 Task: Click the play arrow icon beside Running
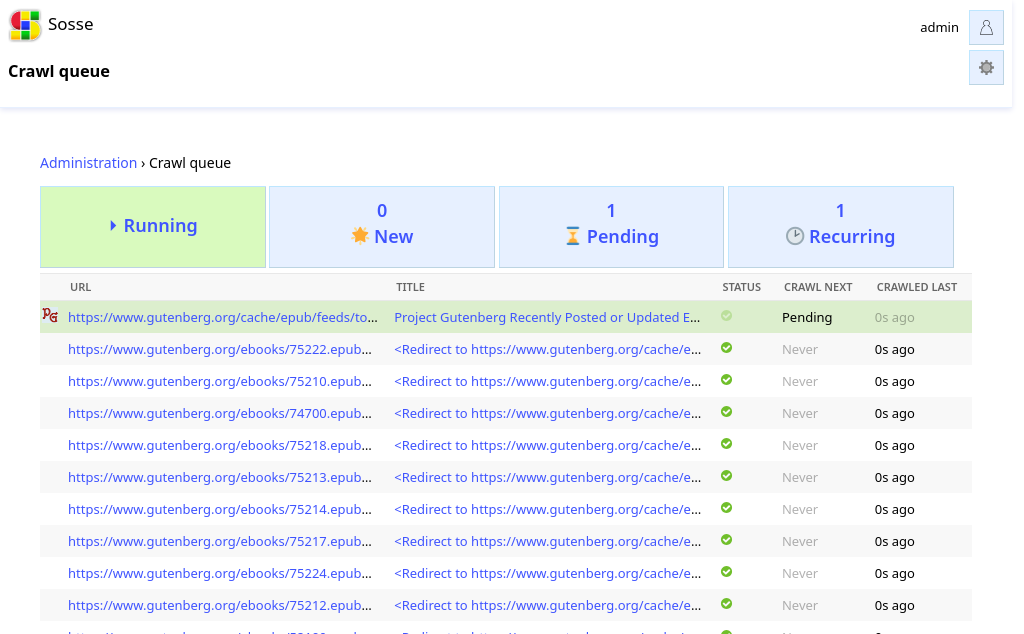coord(113,225)
